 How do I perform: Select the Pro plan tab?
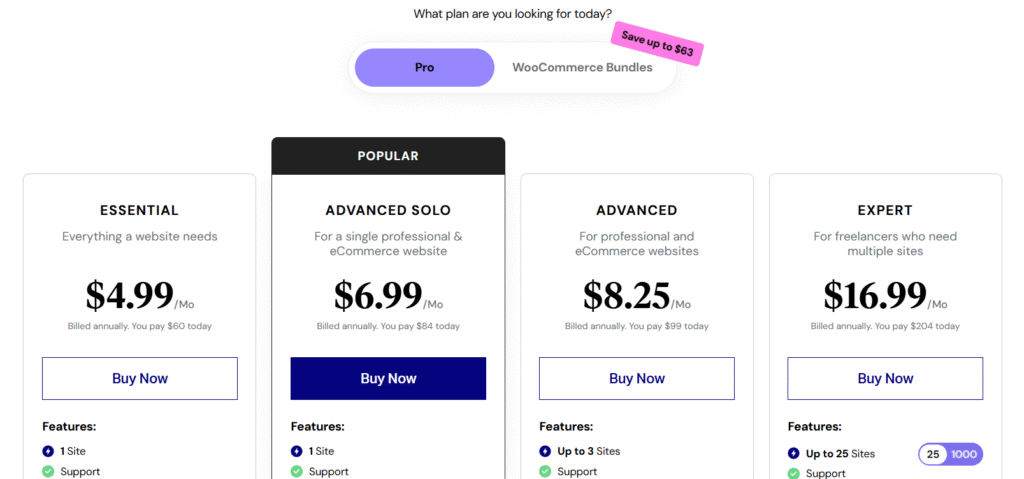click(425, 68)
